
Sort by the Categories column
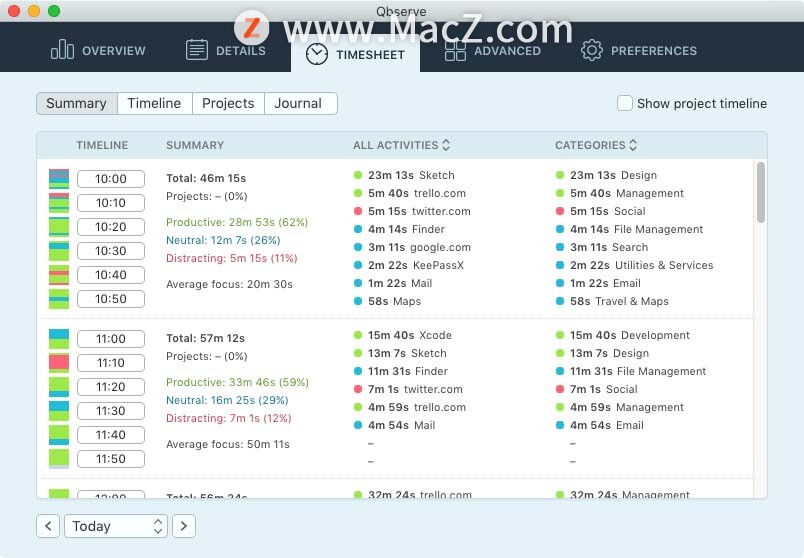[596, 145]
